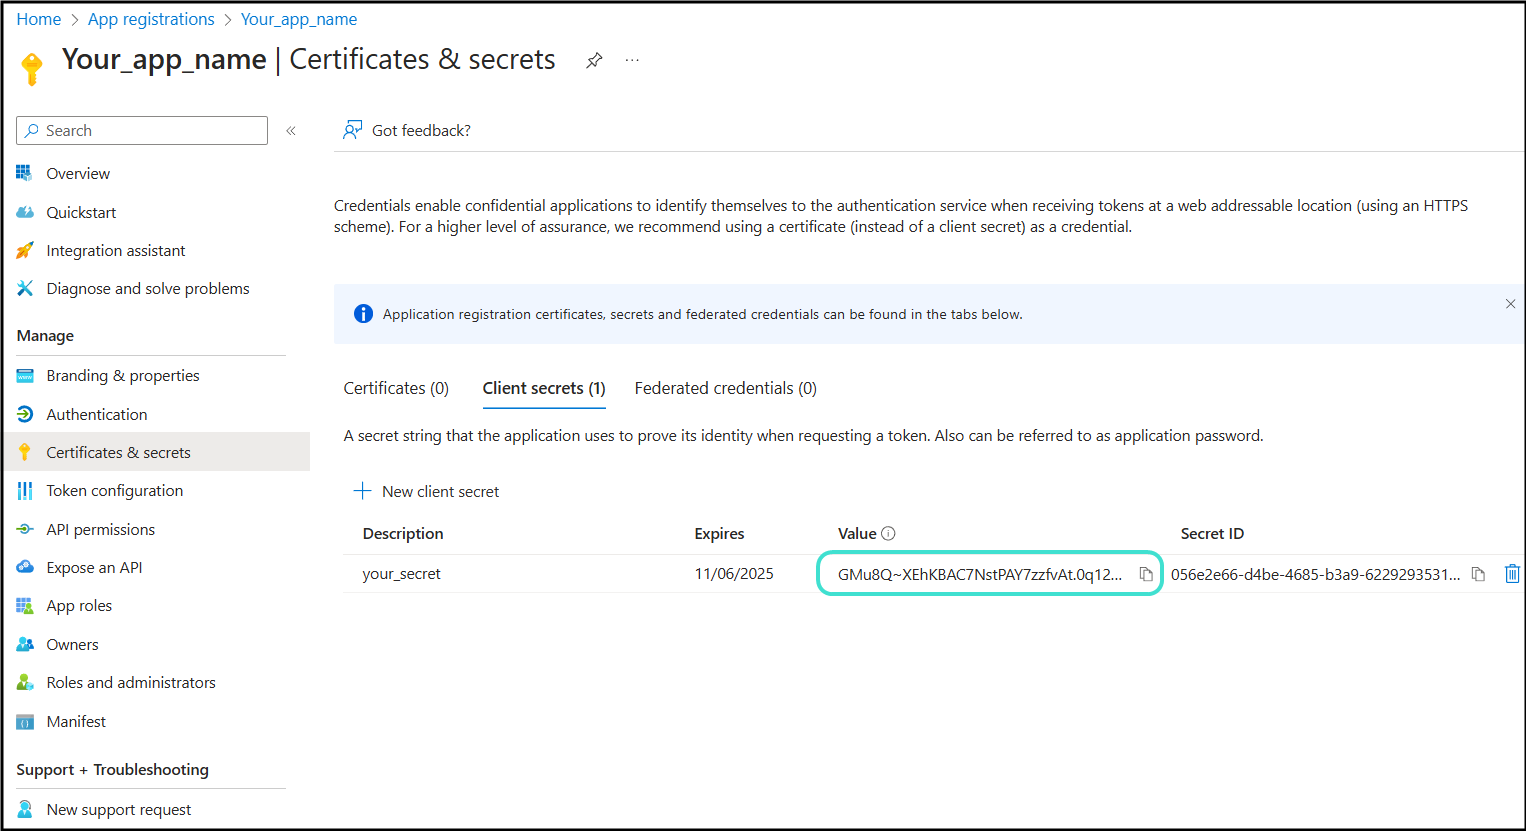Screen dimensions: 1526x831
Task: Click the Value column info icon
Action: click(888, 533)
